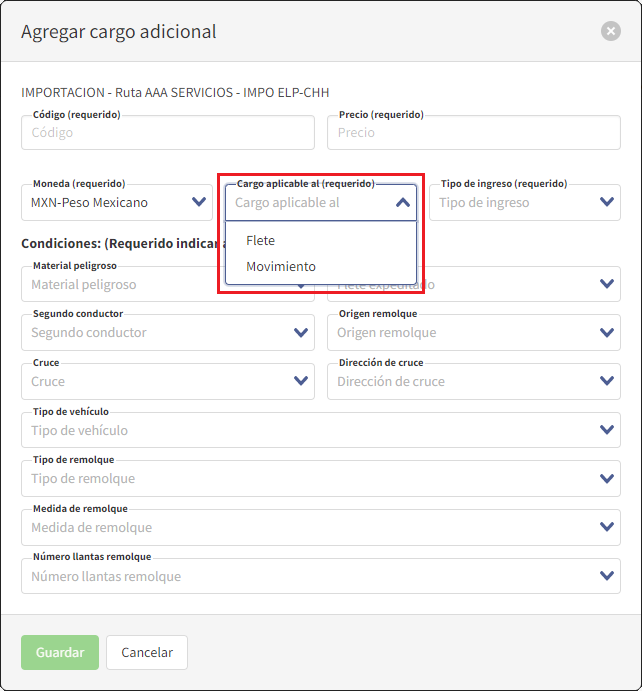
Task: Click the Precio input field
Action: click(x=473, y=133)
